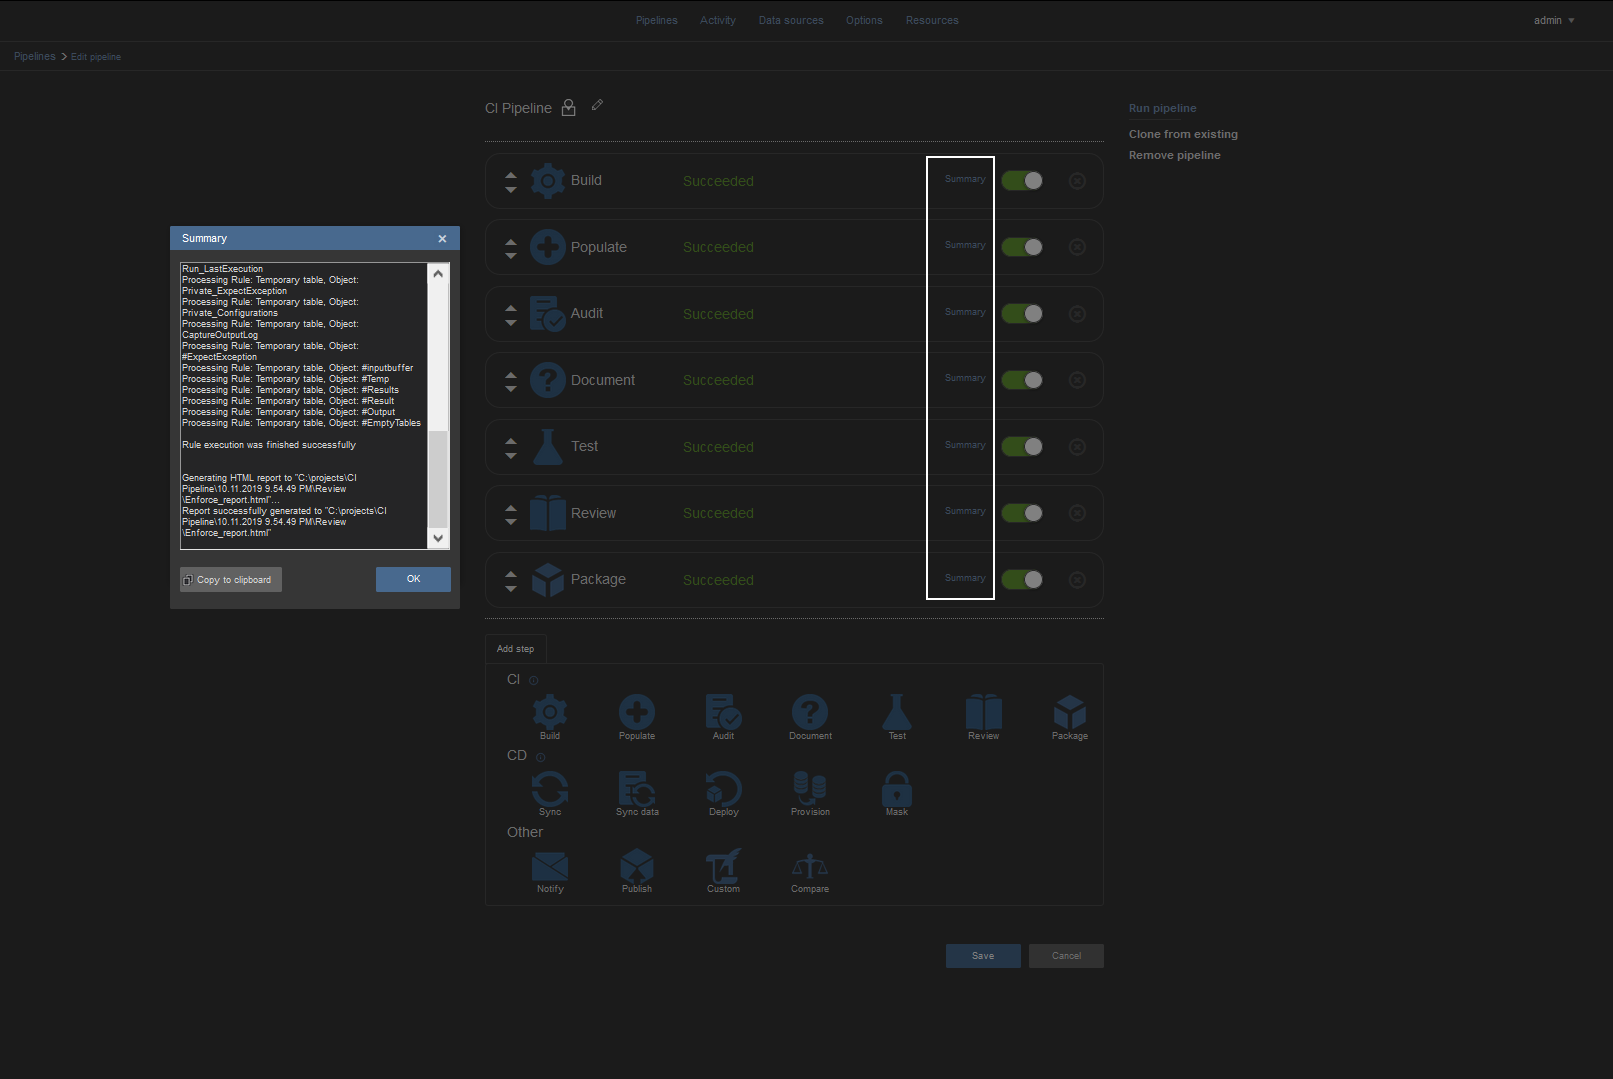
Task: Open the Pipelines menu in top navigation
Action: click(657, 20)
